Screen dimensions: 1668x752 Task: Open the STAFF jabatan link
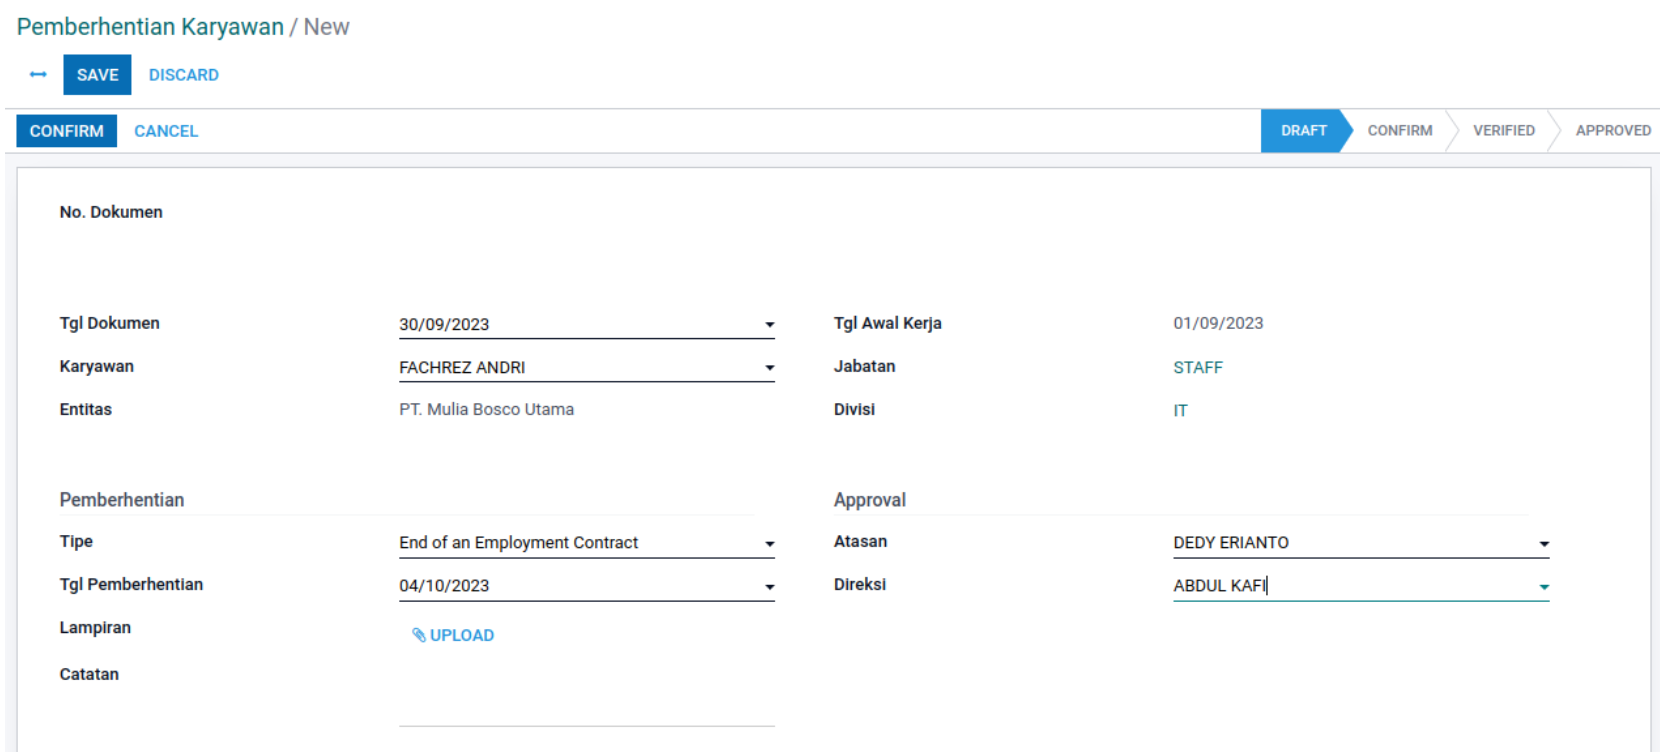pyautogui.click(x=1197, y=368)
